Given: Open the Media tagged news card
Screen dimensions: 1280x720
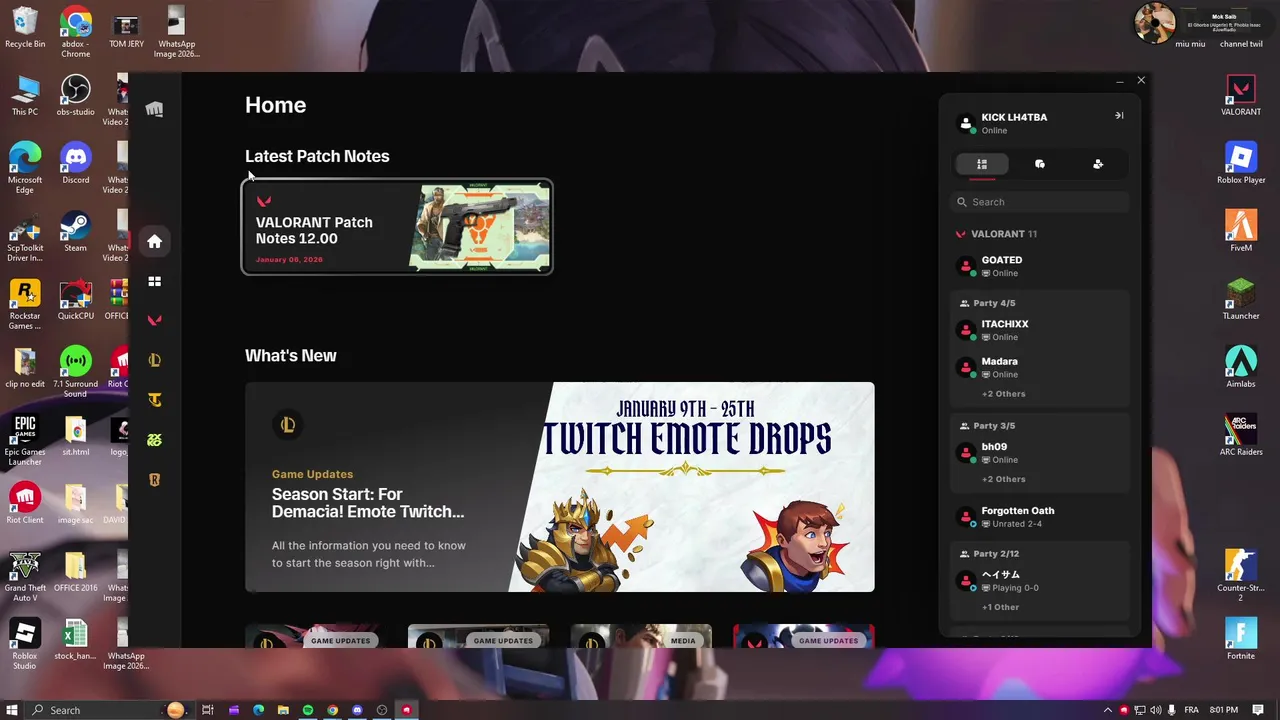Looking at the screenshot, I should point(641,636).
